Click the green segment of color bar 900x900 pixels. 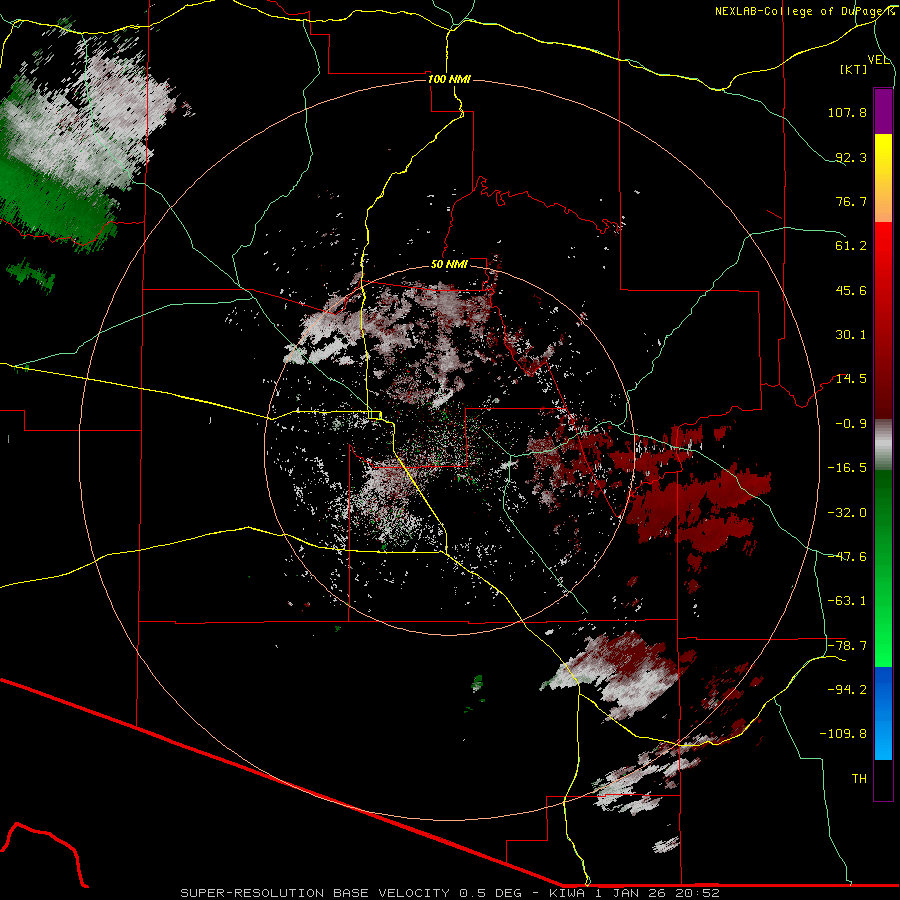click(x=883, y=568)
